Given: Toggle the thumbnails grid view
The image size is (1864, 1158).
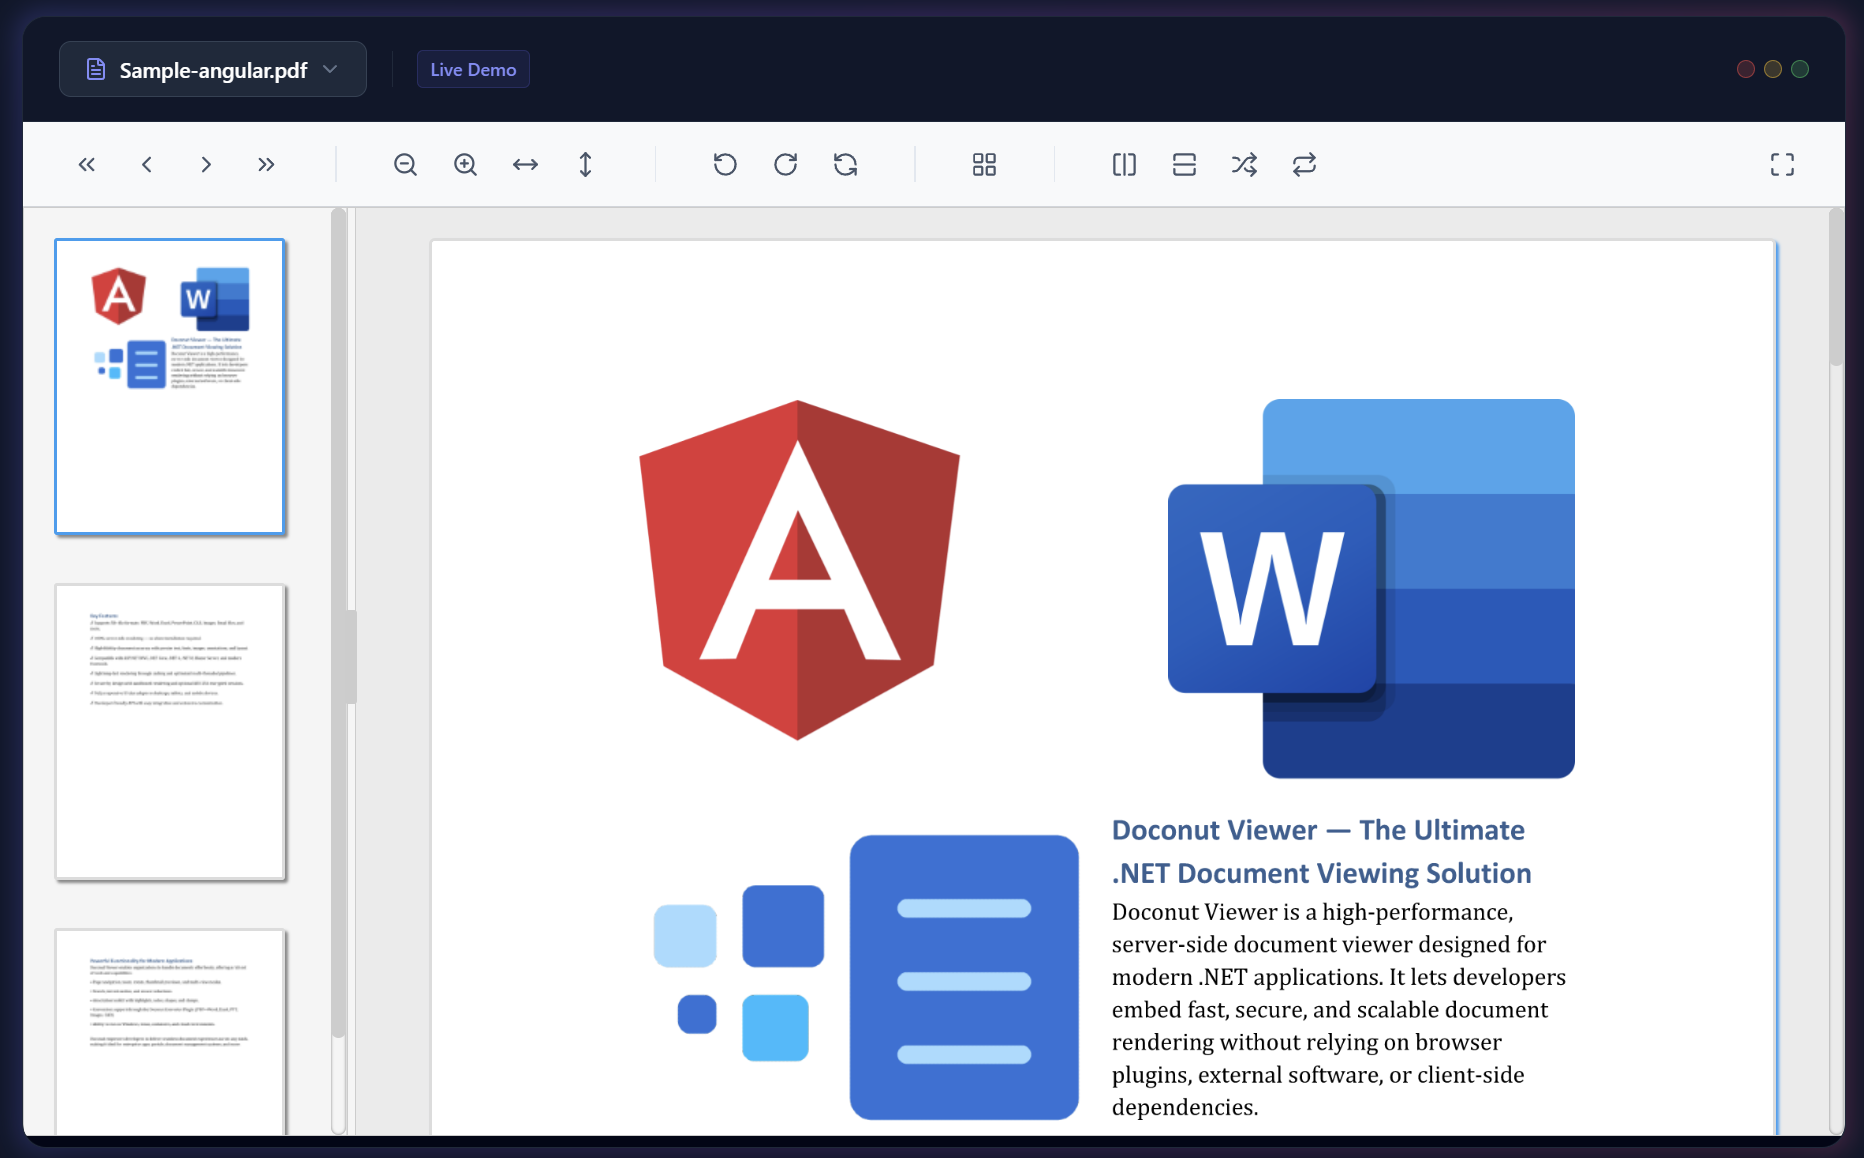Looking at the screenshot, I should (984, 164).
